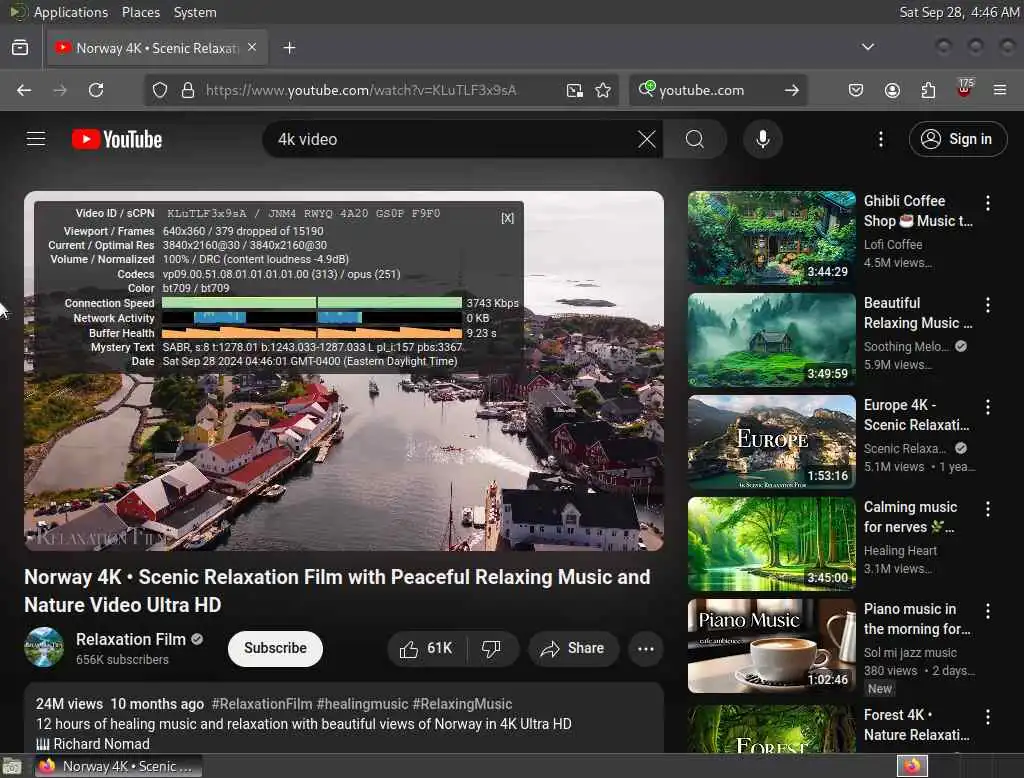The image size is (1024, 778).
Task: Open options for Forest 4K video
Action: click(987, 717)
